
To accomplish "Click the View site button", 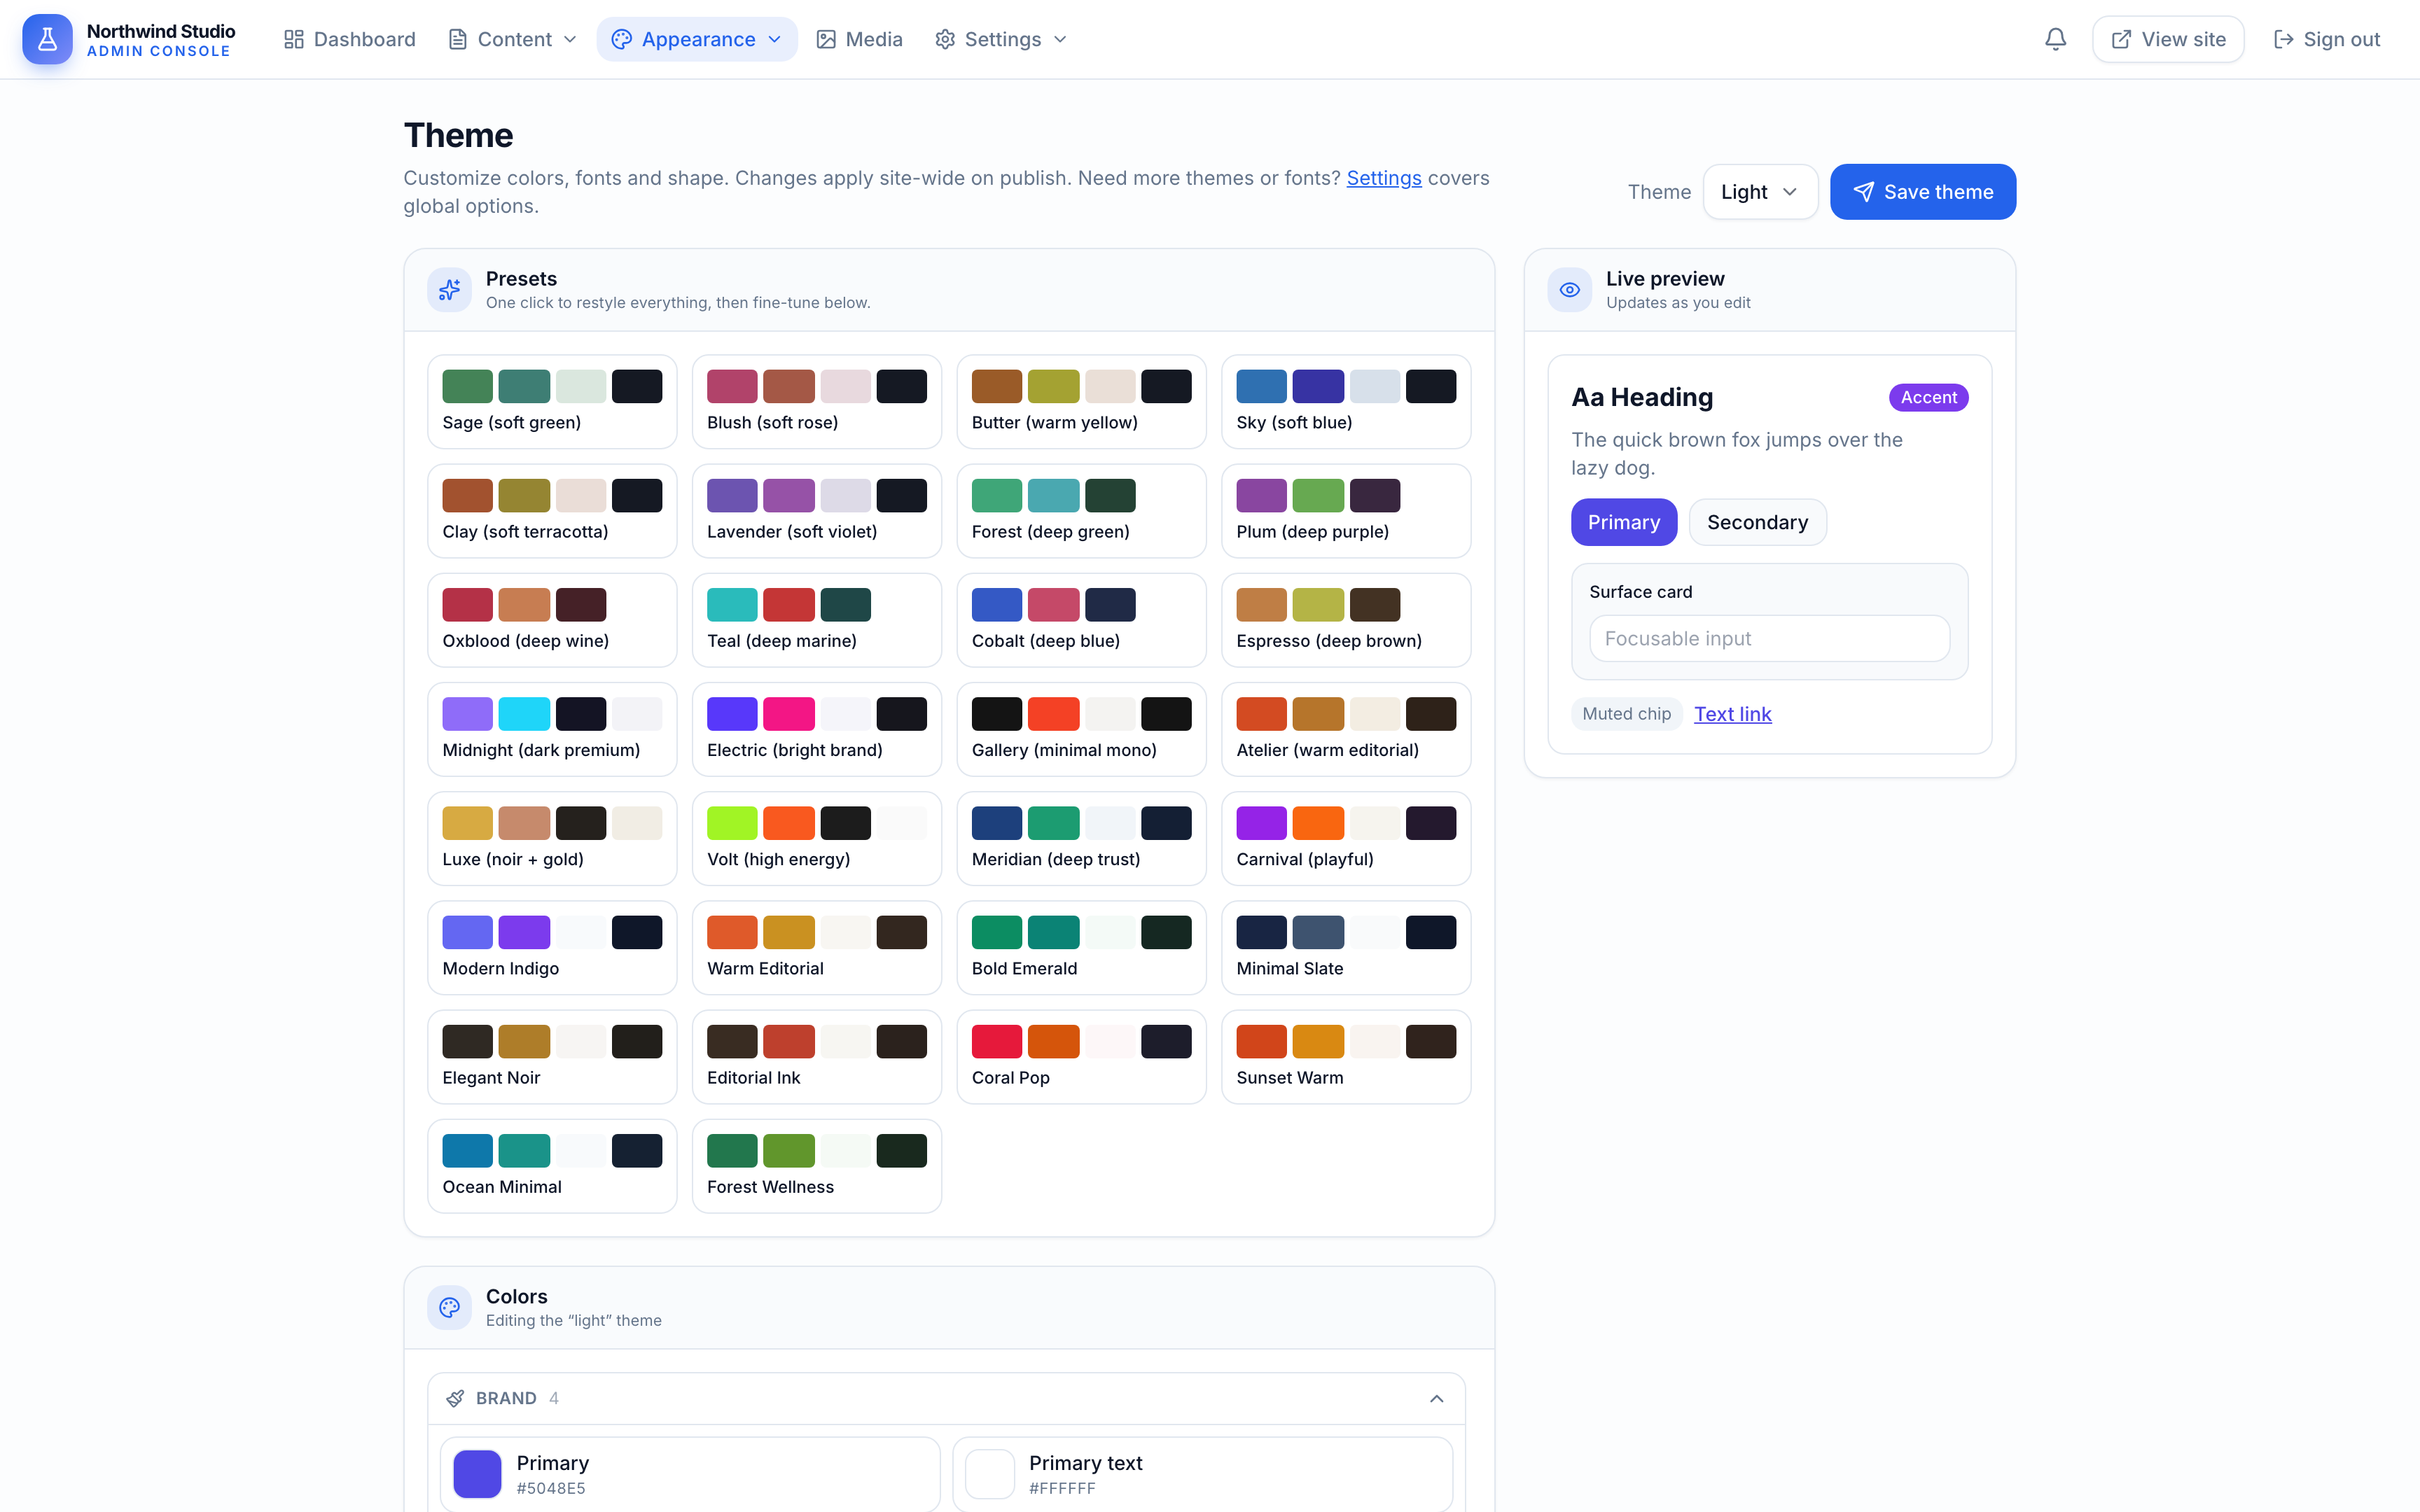I will [2168, 39].
